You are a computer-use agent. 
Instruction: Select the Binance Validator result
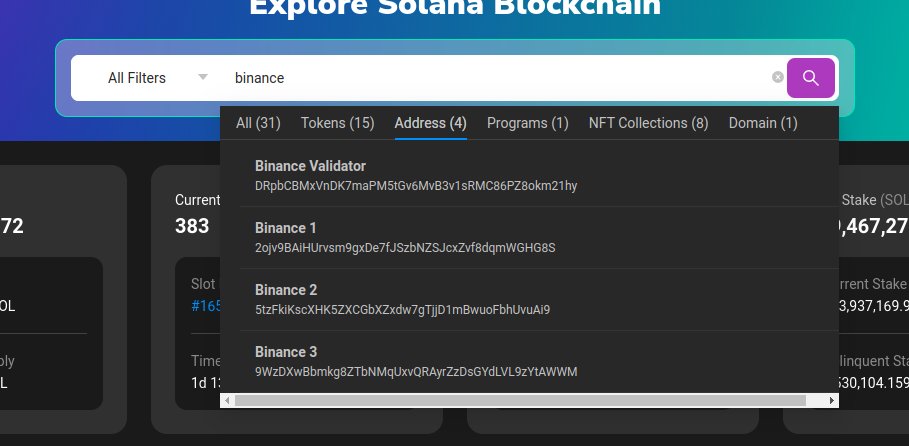[x=310, y=166]
